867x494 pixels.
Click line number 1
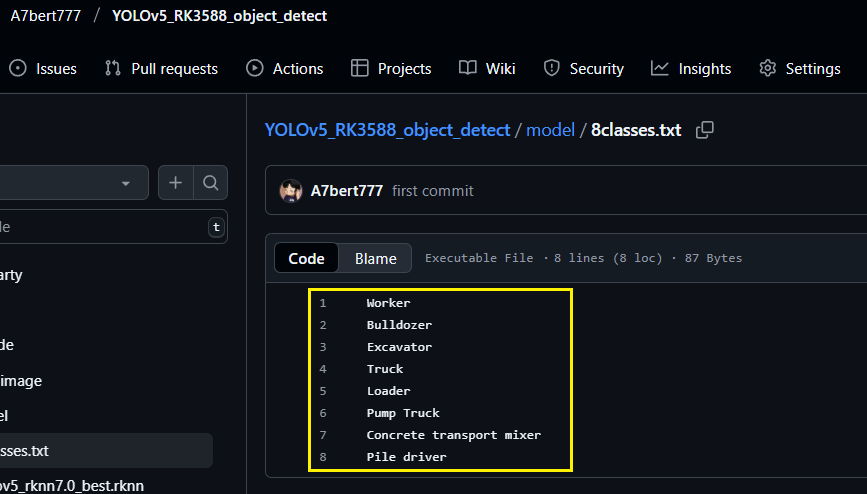323,303
